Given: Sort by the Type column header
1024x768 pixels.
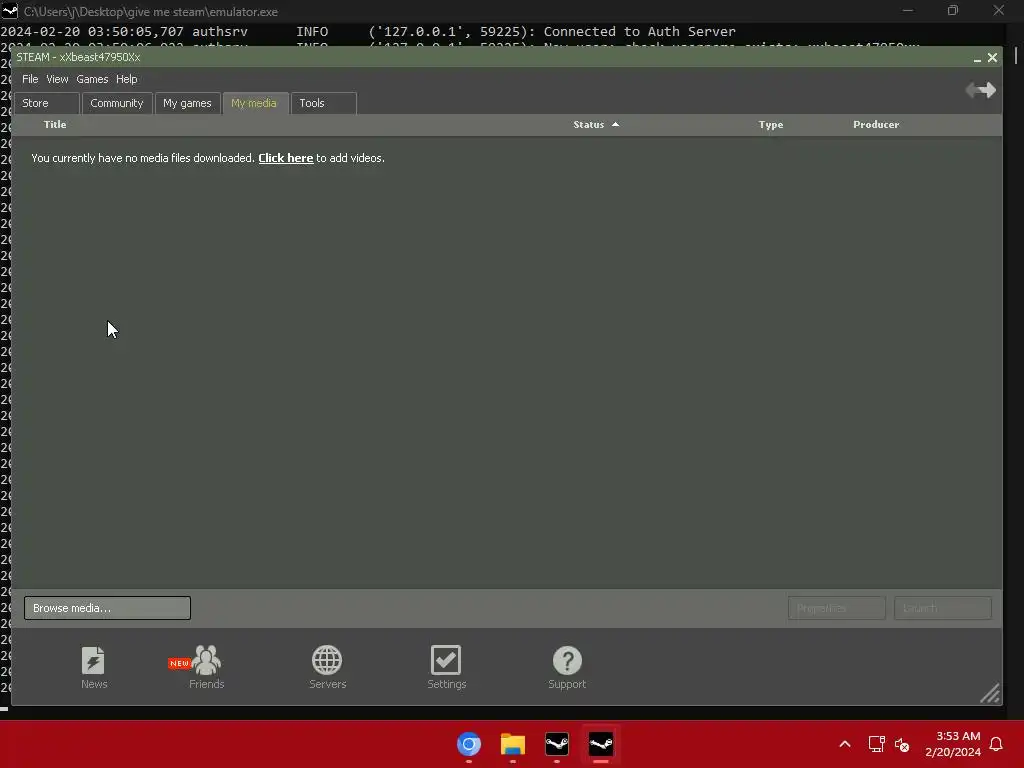Looking at the screenshot, I should pos(771,125).
